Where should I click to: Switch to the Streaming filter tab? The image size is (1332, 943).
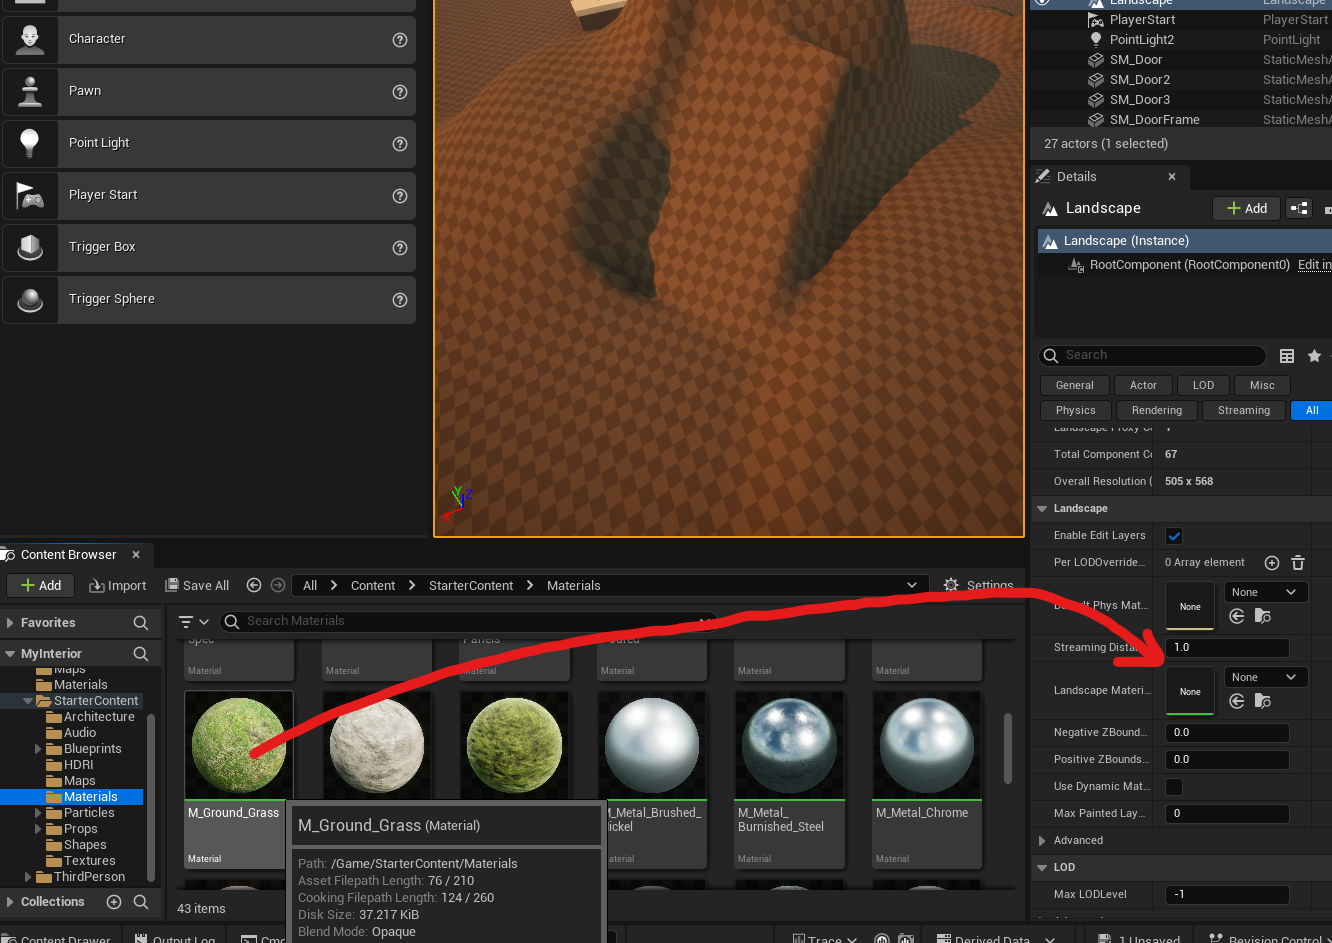point(1244,410)
